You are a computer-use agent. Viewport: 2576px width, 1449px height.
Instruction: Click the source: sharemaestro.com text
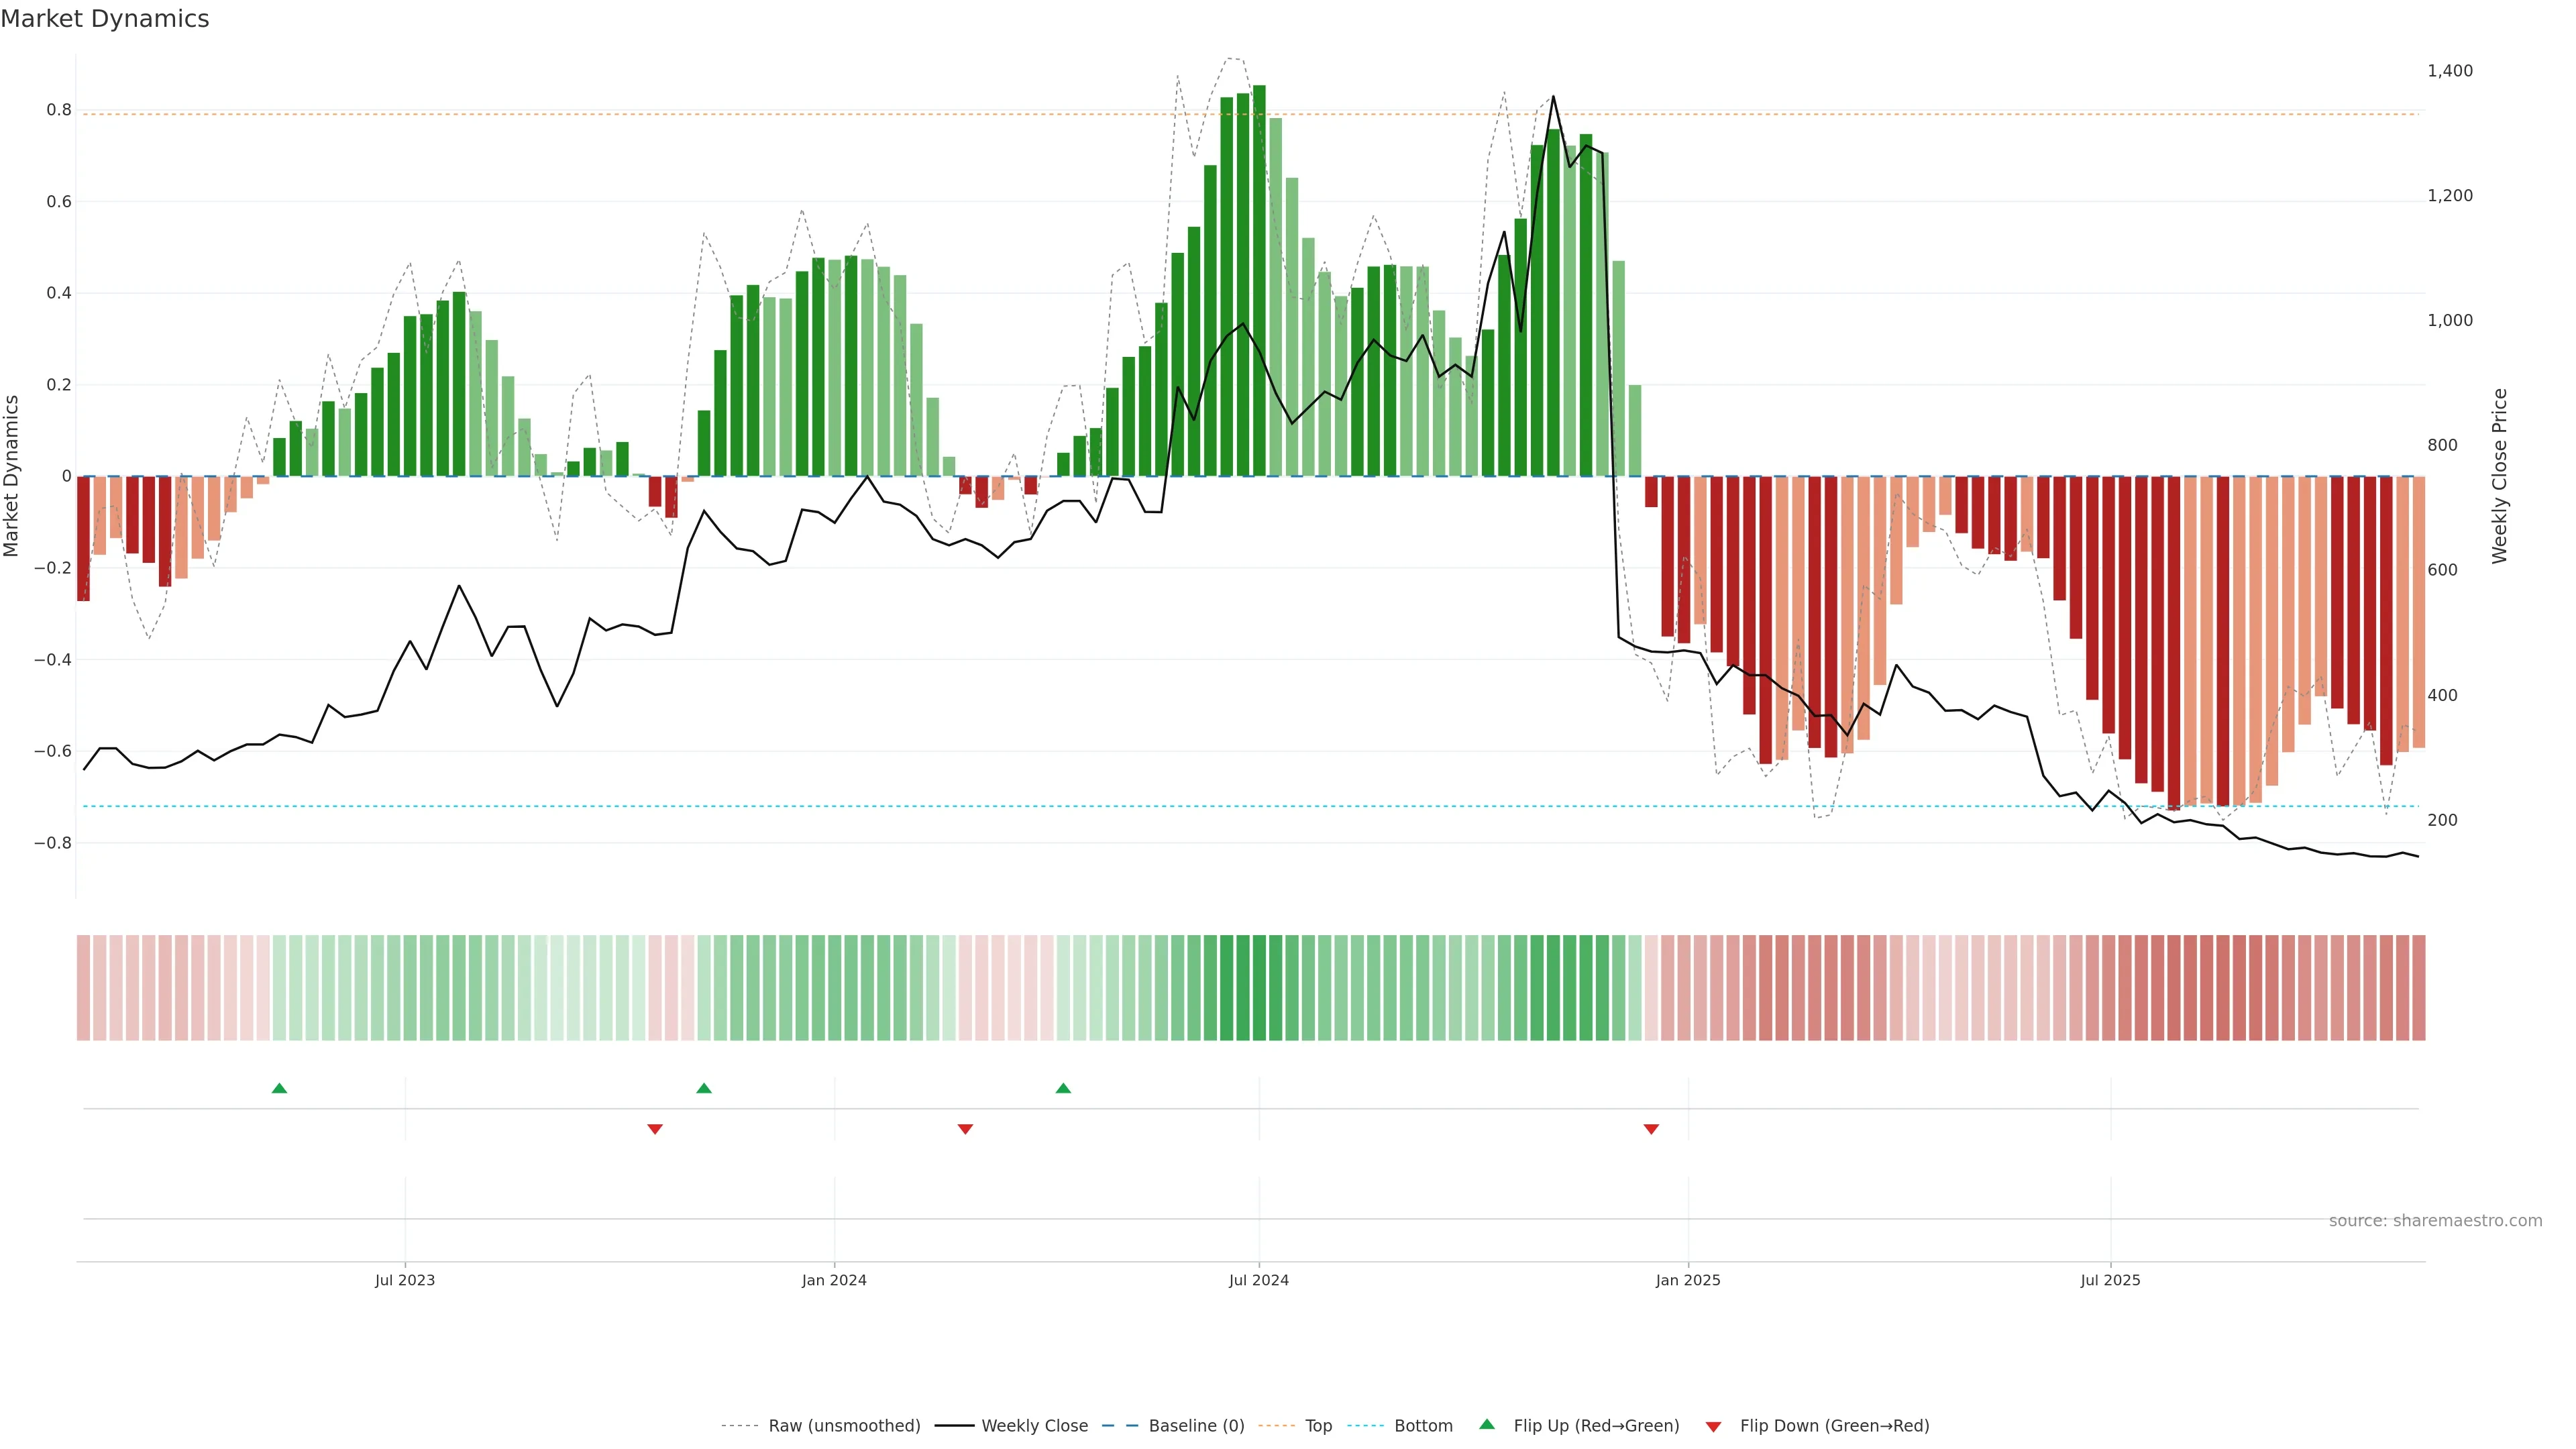[x=2435, y=1220]
